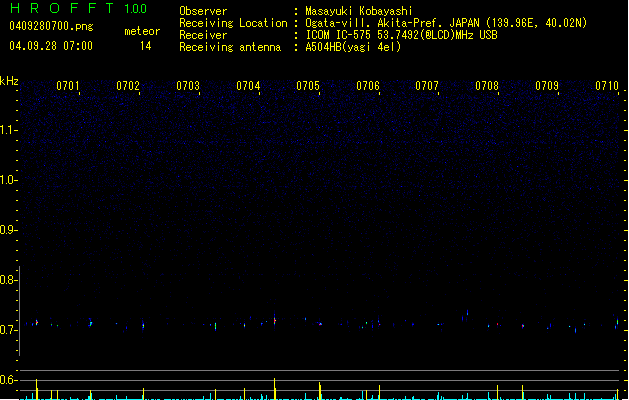Click the timestamp 04.09.28 07:00

(x=51, y=46)
